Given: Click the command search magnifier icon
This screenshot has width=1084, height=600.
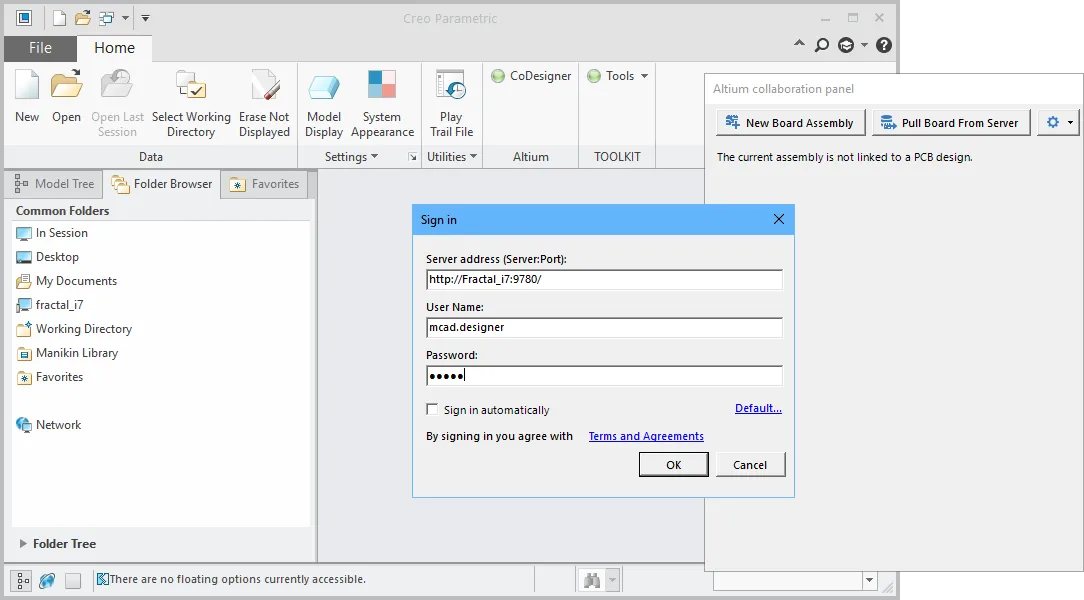Looking at the screenshot, I should (821, 46).
